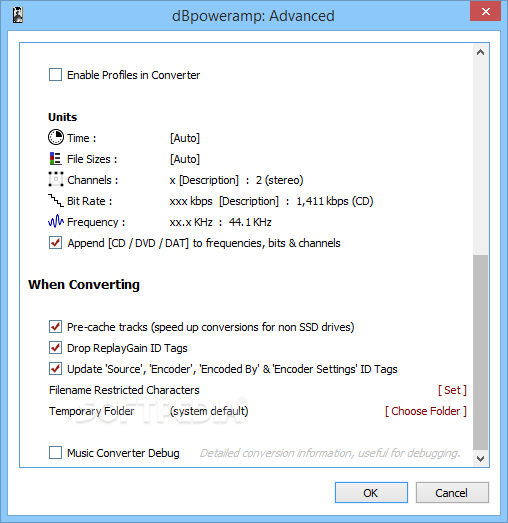Click 'Detailed conversion information' hint text
Image resolution: width=508 pixels, height=523 pixels.
point(330,453)
